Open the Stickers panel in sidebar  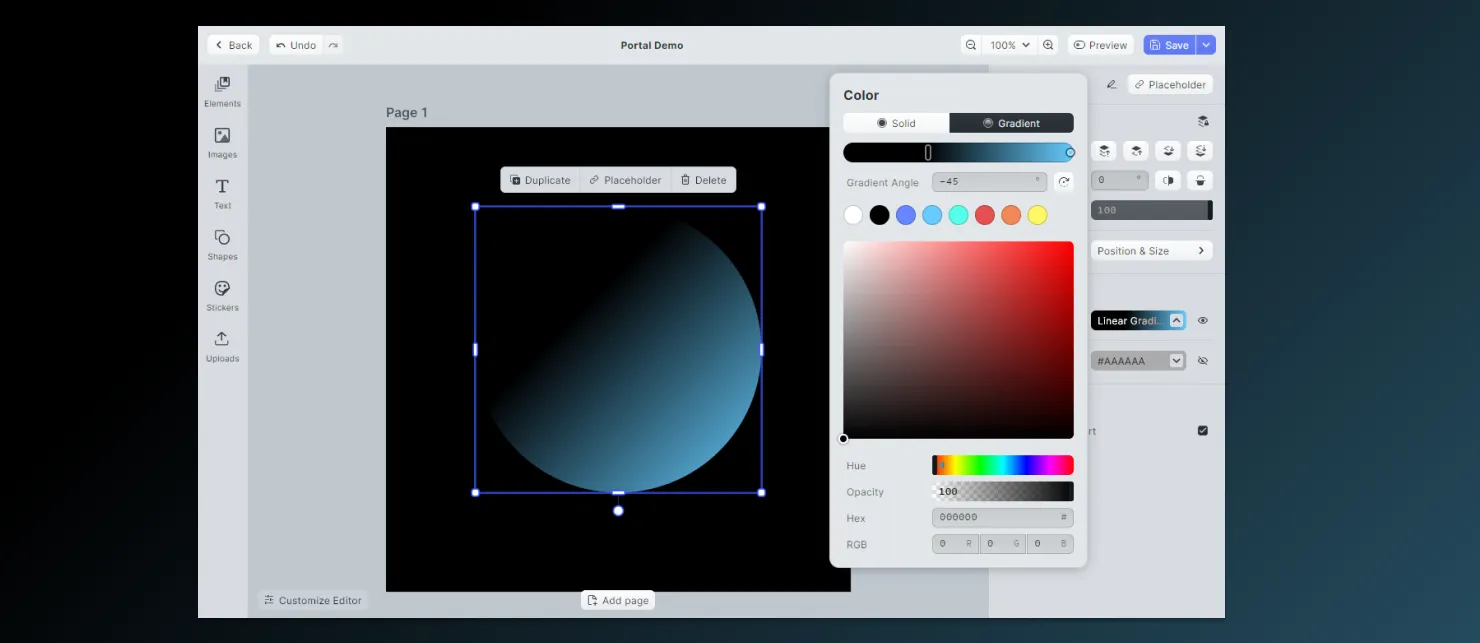[222, 295]
